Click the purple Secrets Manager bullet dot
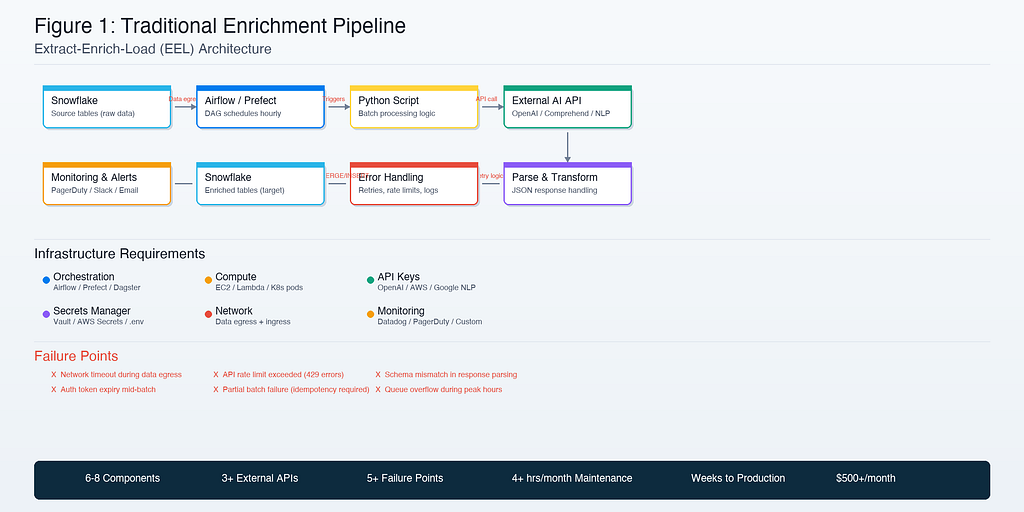 pyautogui.click(x=46, y=314)
